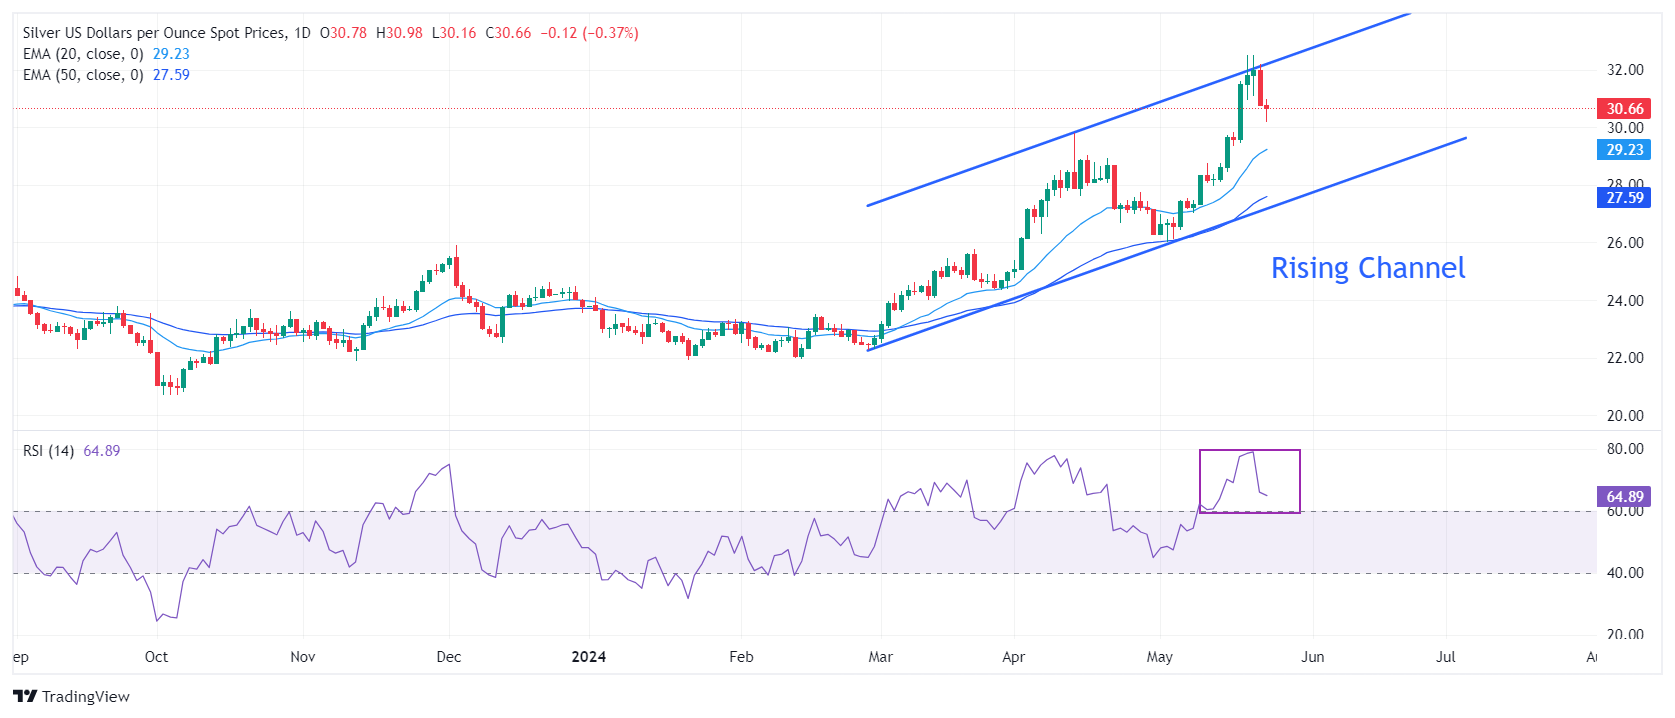The width and height of the screenshot is (1675, 718).
Task: Select the EMA (50, close, 0) legend
Action: pyautogui.click(x=83, y=75)
